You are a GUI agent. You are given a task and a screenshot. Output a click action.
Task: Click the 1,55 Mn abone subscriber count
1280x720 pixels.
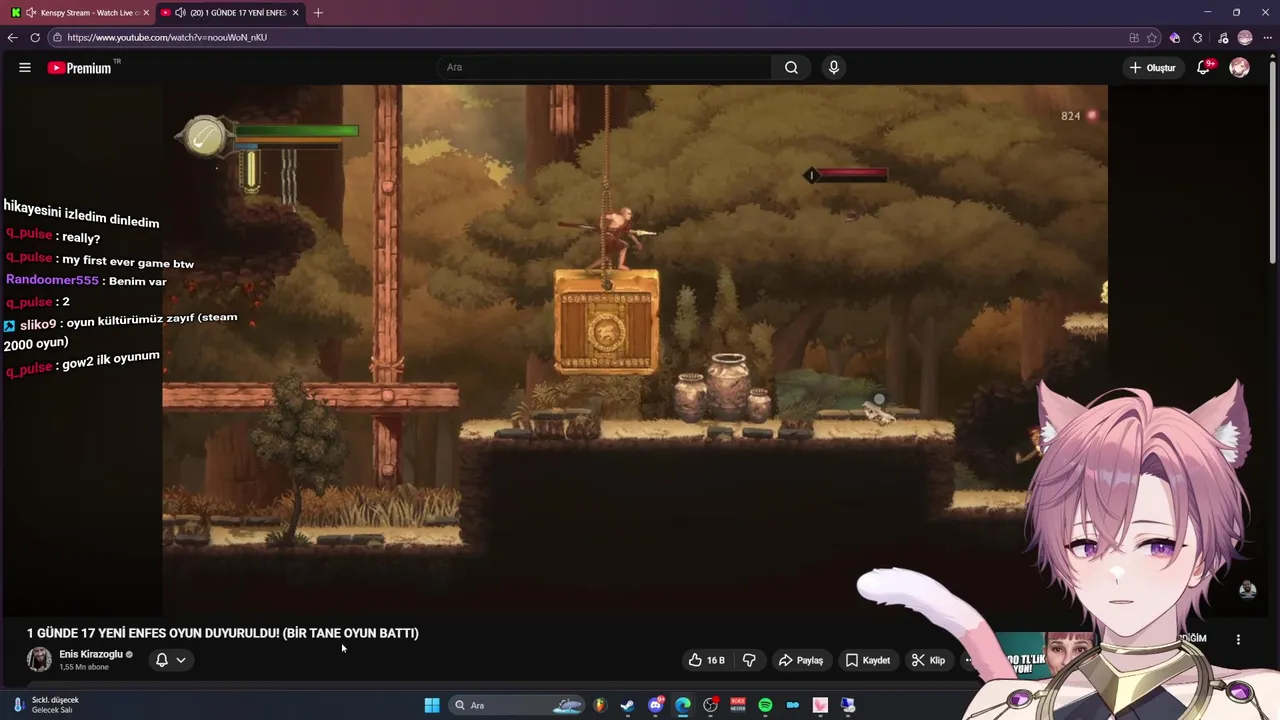click(x=84, y=667)
